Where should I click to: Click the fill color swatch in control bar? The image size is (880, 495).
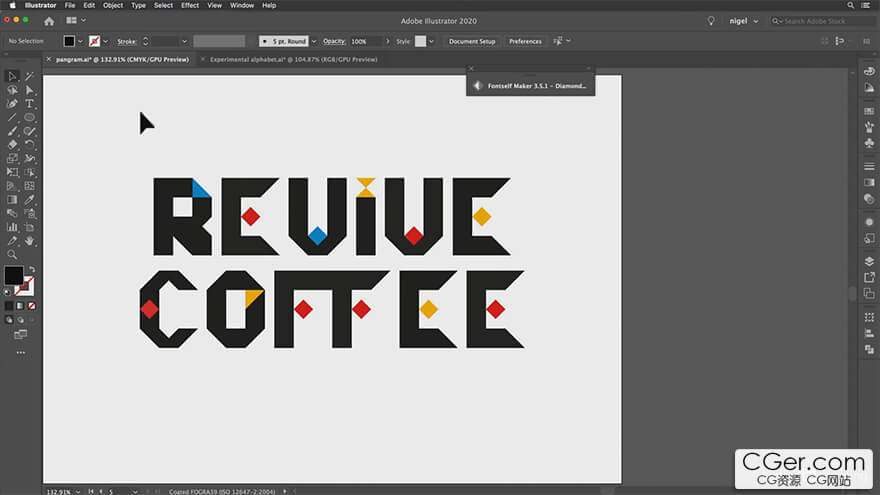(x=69, y=41)
